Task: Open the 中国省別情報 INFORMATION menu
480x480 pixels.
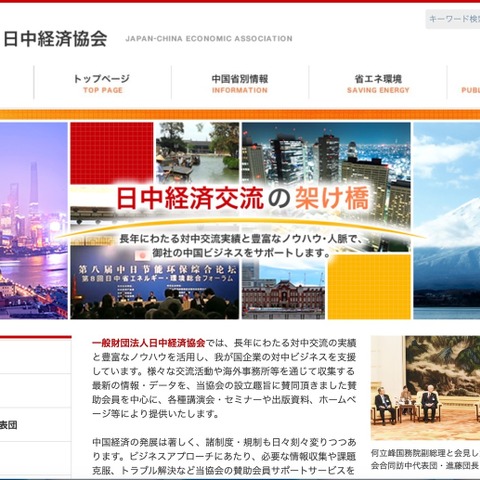Action: click(x=240, y=83)
